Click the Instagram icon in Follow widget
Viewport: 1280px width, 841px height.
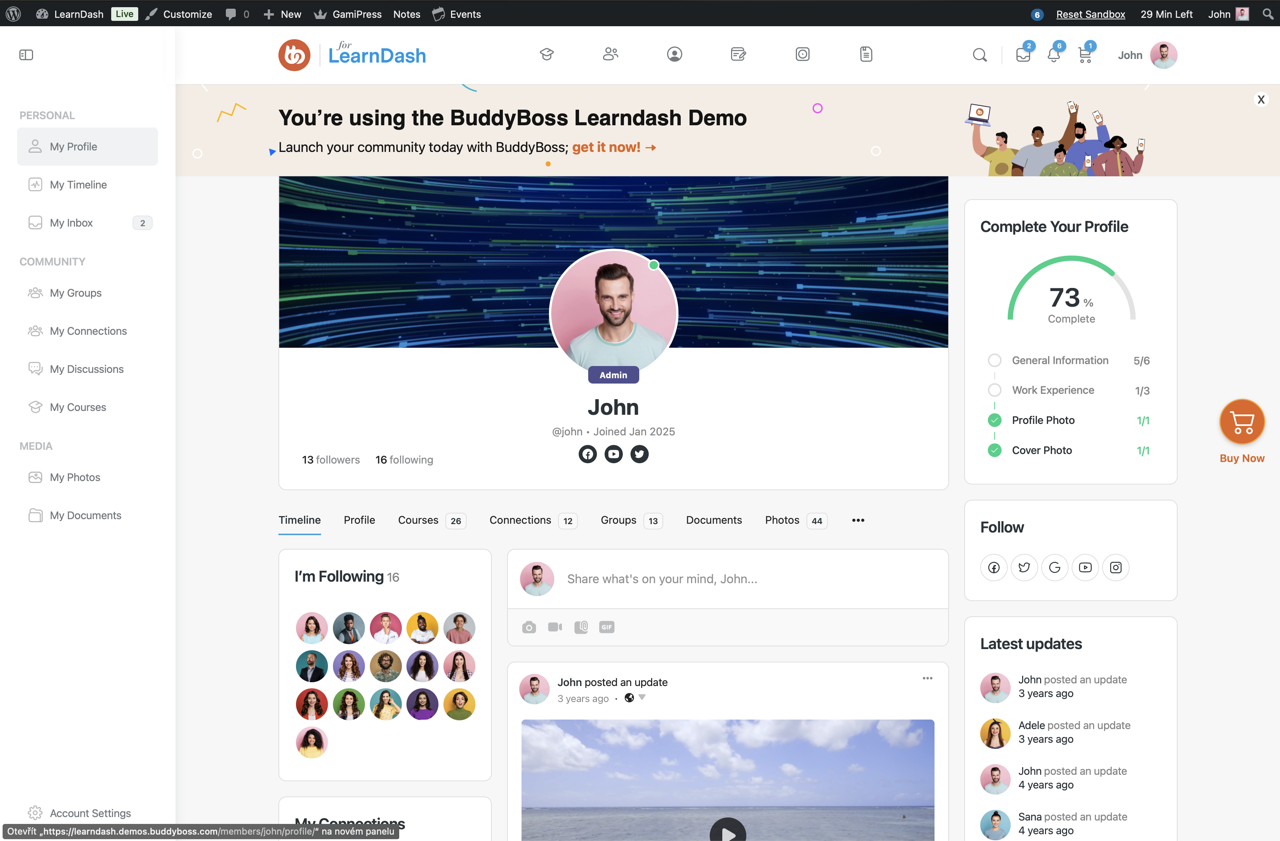[x=1116, y=568]
